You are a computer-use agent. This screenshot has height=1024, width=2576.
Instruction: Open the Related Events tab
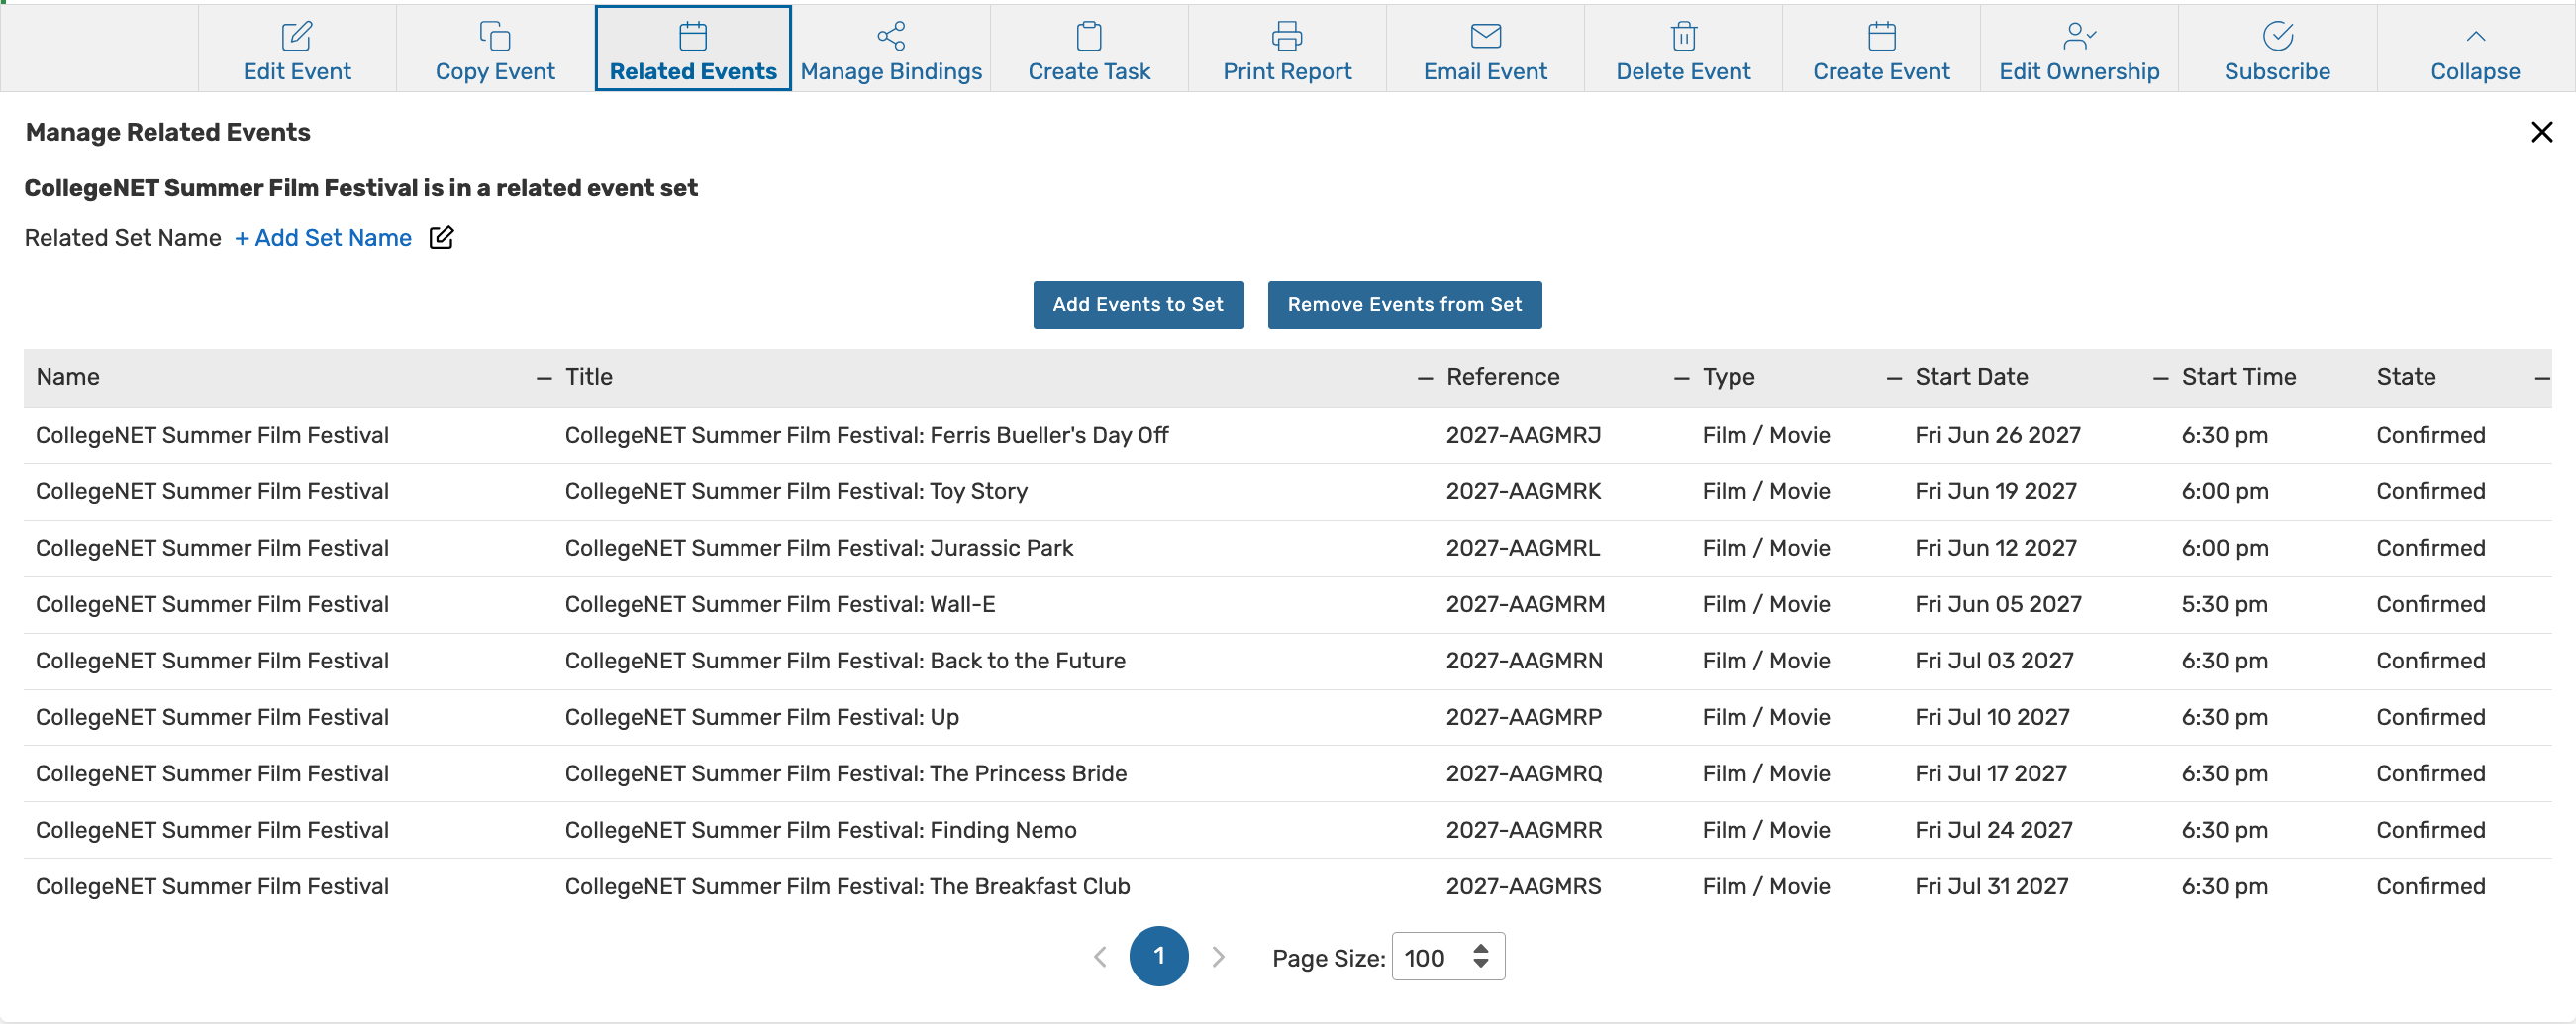point(693,48)
